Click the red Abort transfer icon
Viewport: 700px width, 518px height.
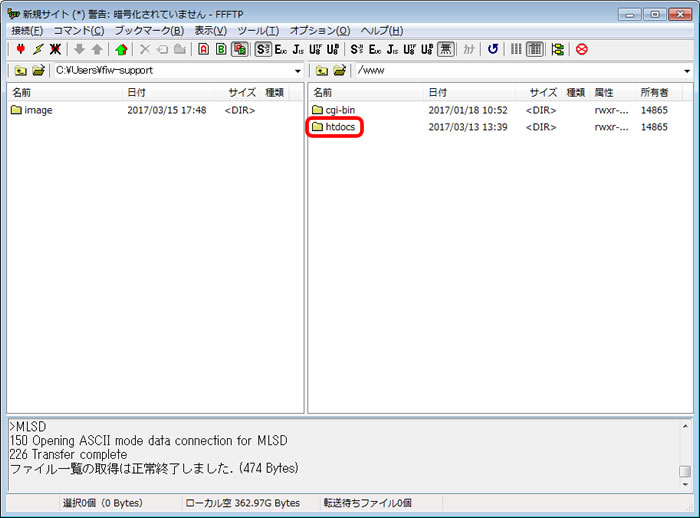581,49
